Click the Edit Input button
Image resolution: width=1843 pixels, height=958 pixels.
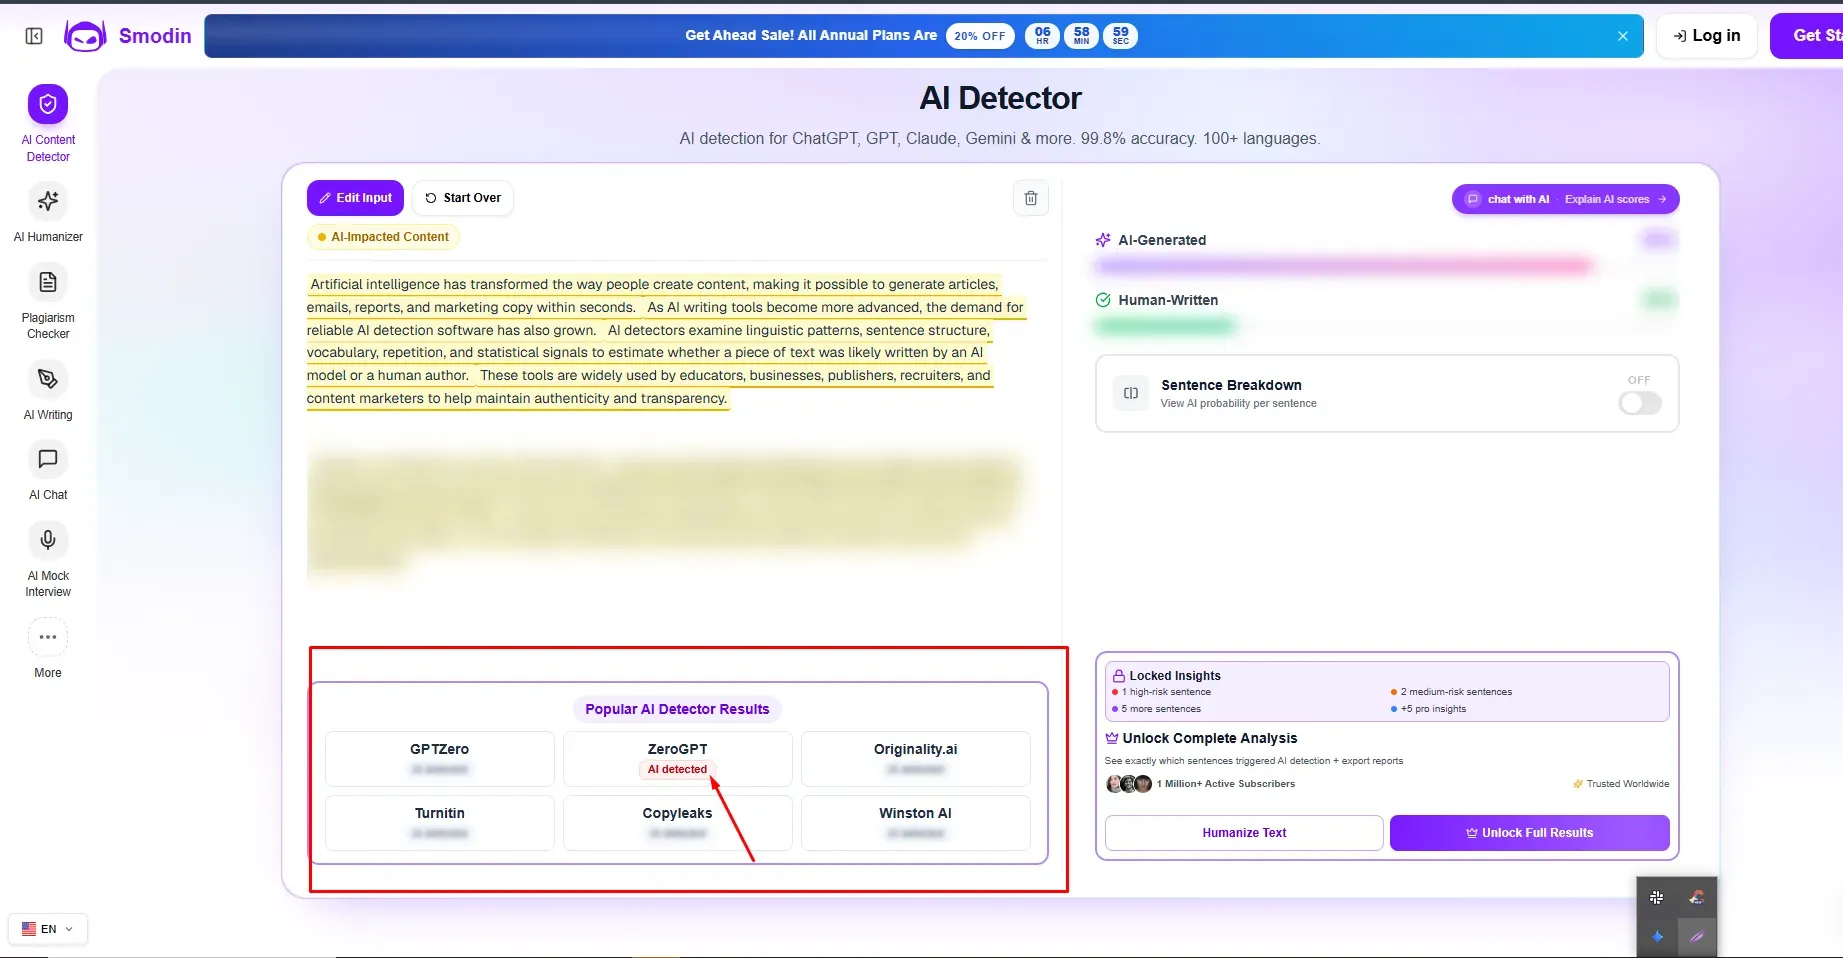pos(355,198)
